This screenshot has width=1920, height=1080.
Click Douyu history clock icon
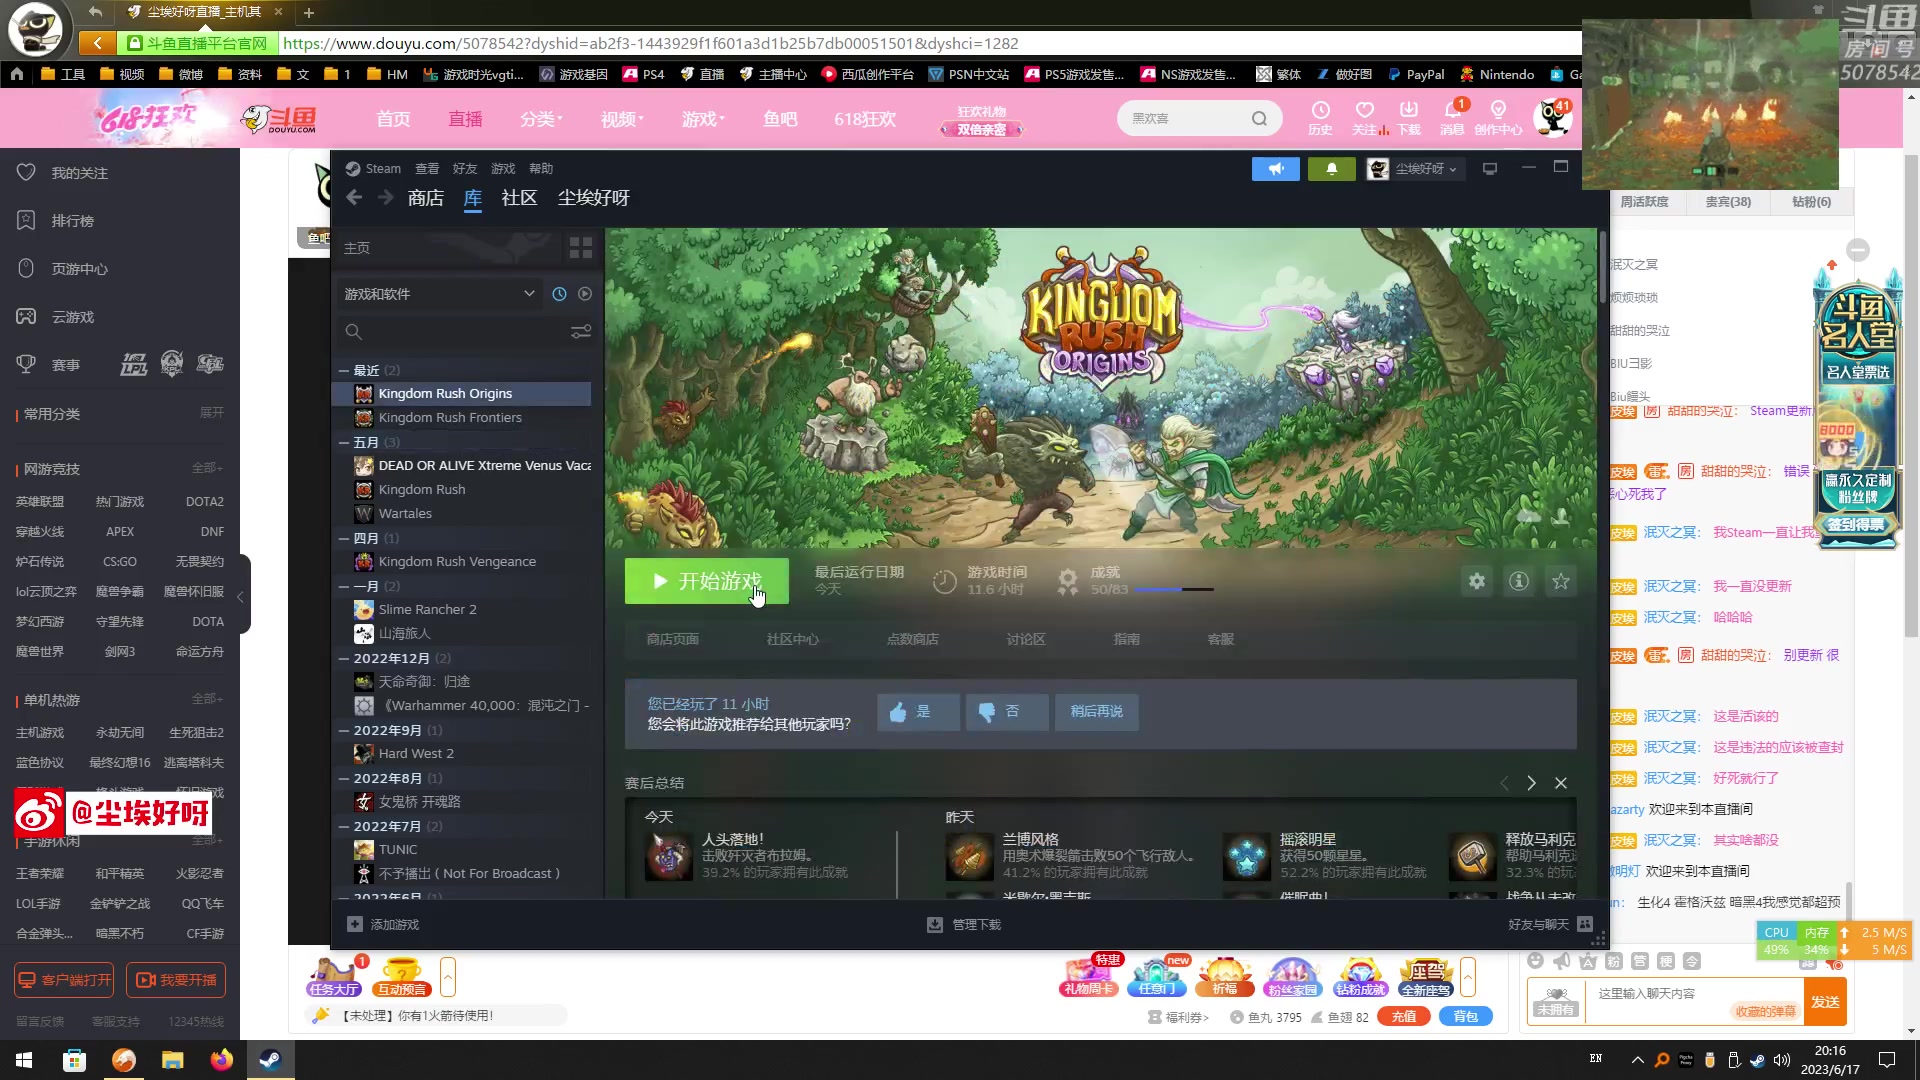coord(1320,118)
